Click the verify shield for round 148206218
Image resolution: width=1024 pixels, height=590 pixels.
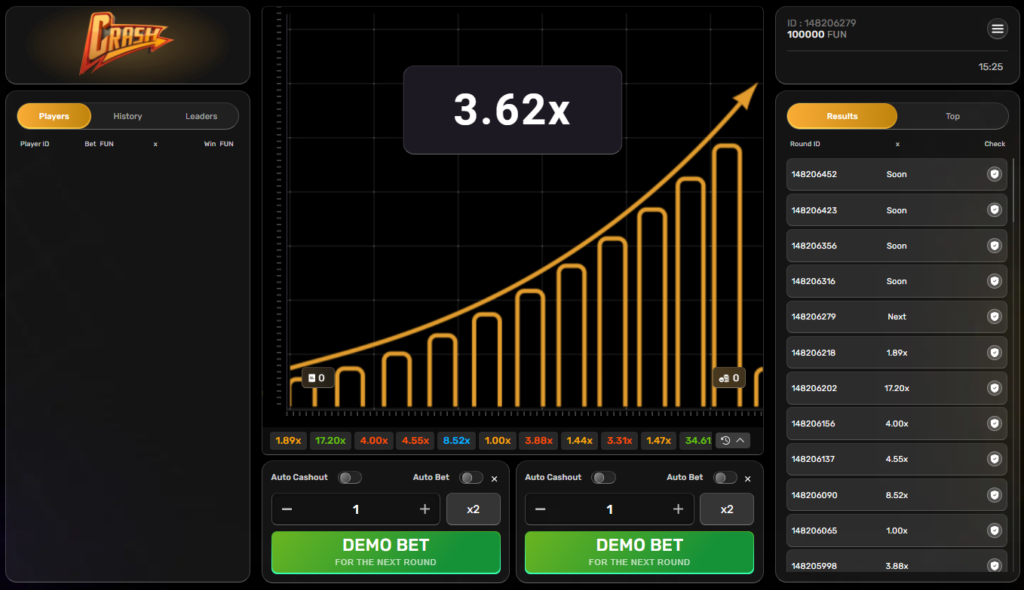coord(994,353)
